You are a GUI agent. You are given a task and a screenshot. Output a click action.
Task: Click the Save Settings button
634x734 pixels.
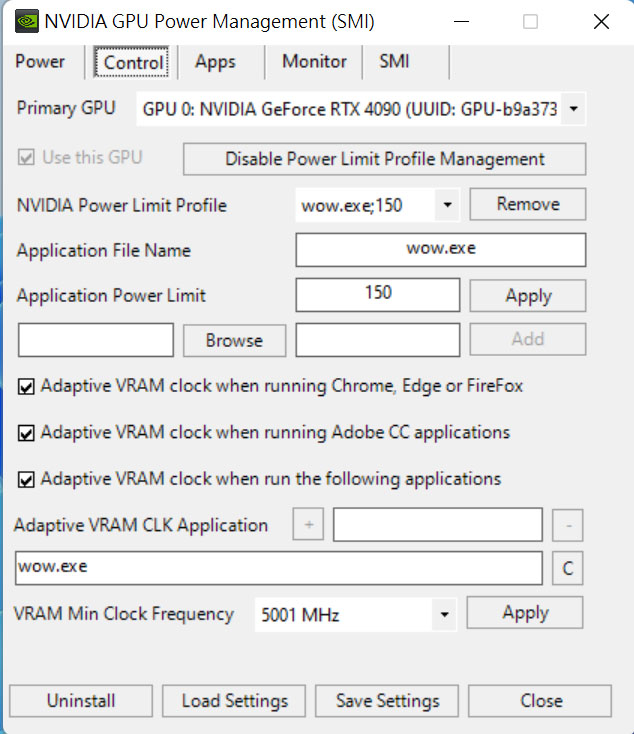(388, 701)
